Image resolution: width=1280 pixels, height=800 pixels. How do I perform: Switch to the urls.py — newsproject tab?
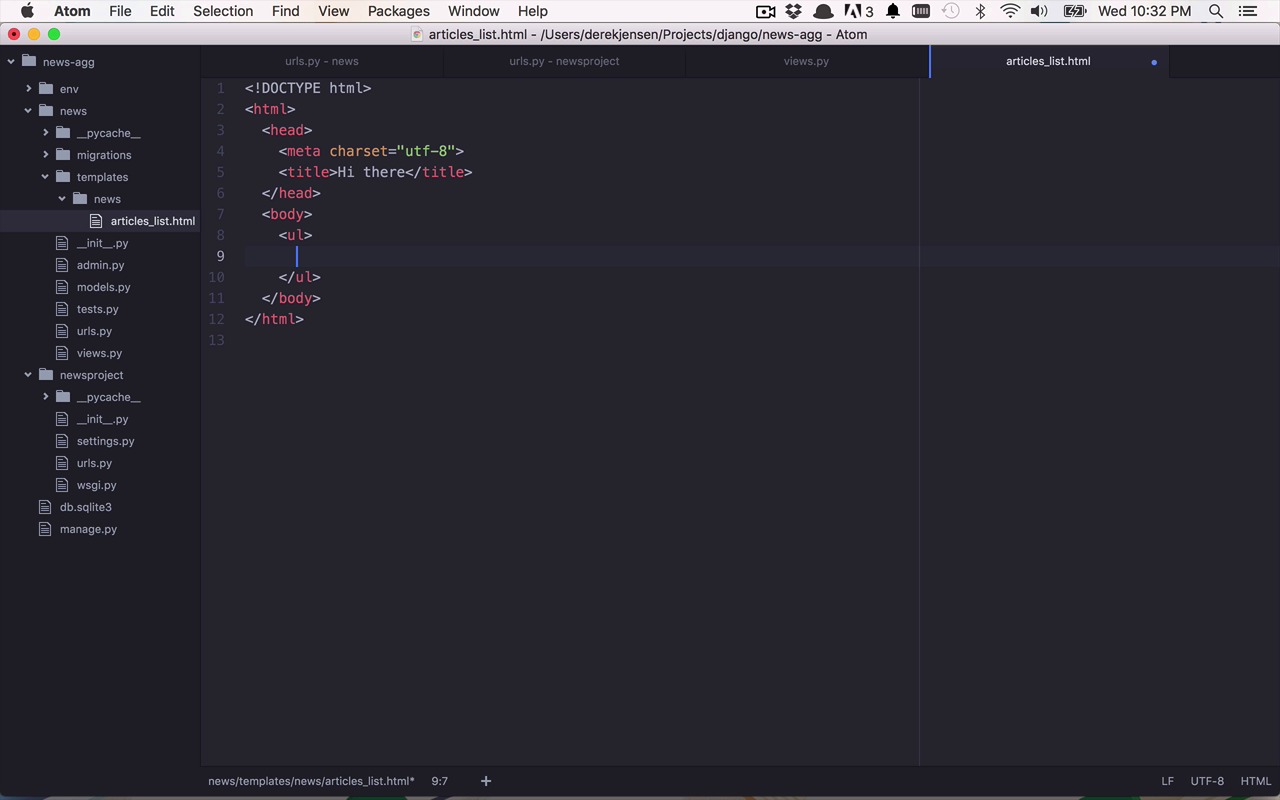click(x=564, y=61)
